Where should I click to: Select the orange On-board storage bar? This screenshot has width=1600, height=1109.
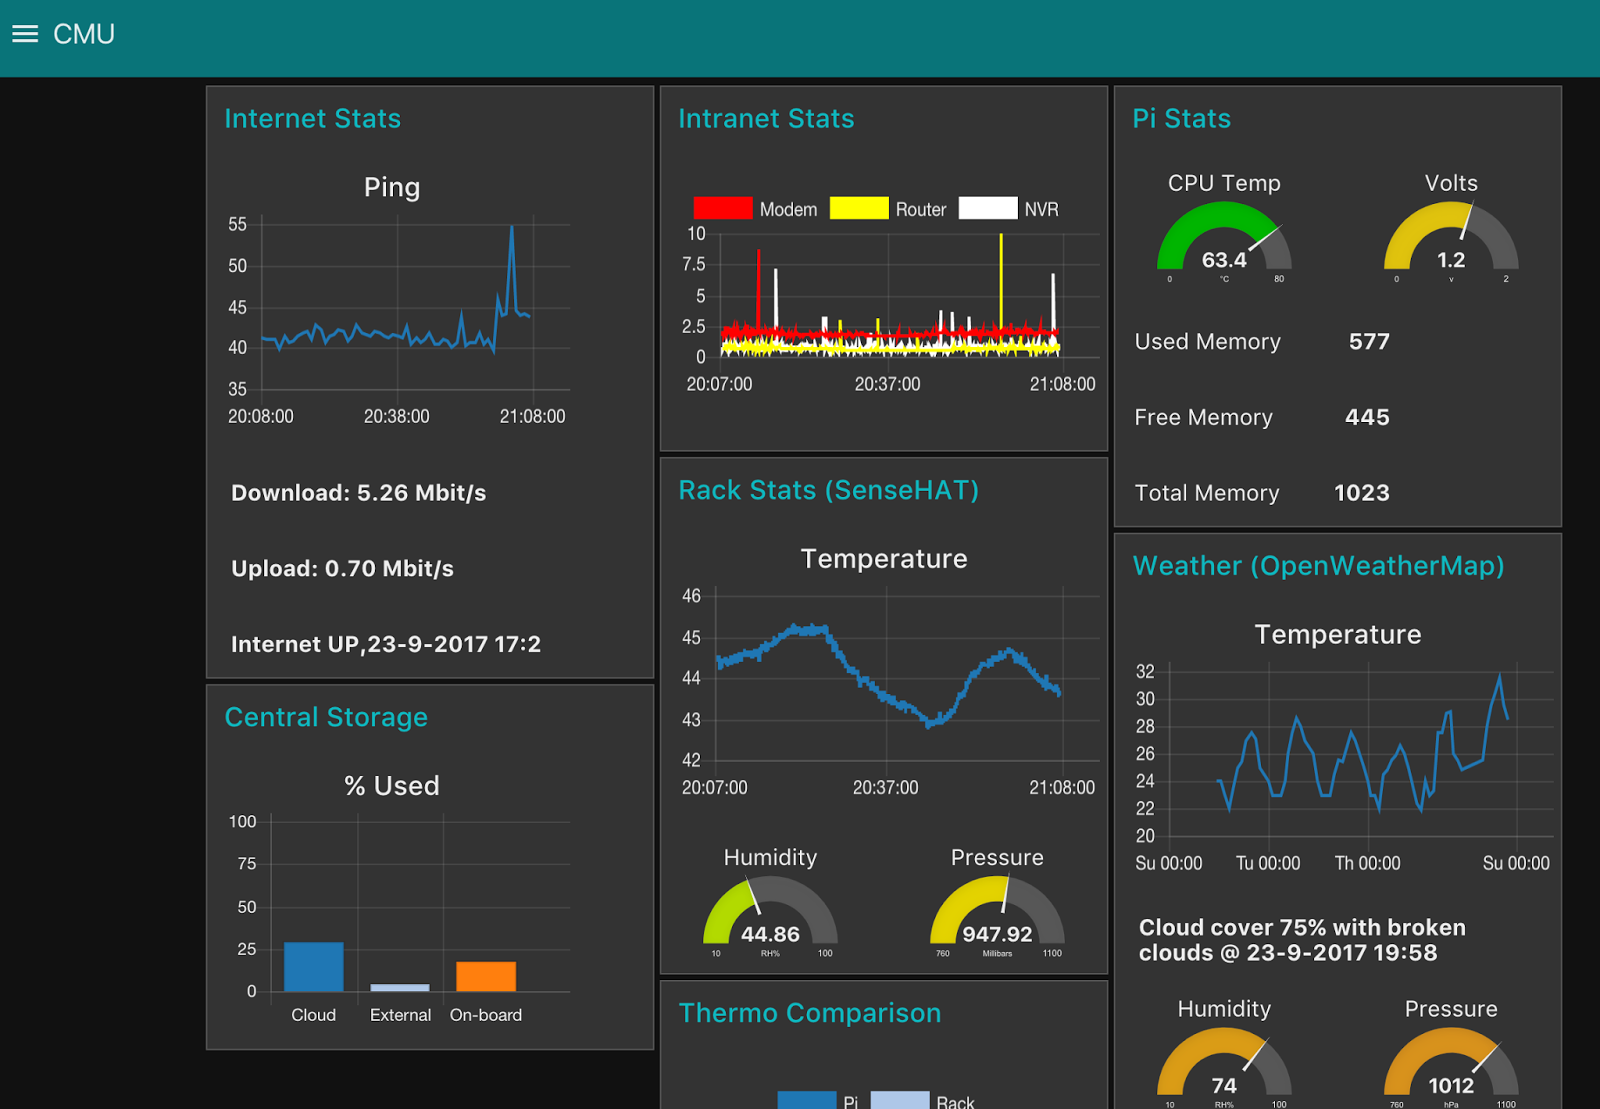click(486, 977)
